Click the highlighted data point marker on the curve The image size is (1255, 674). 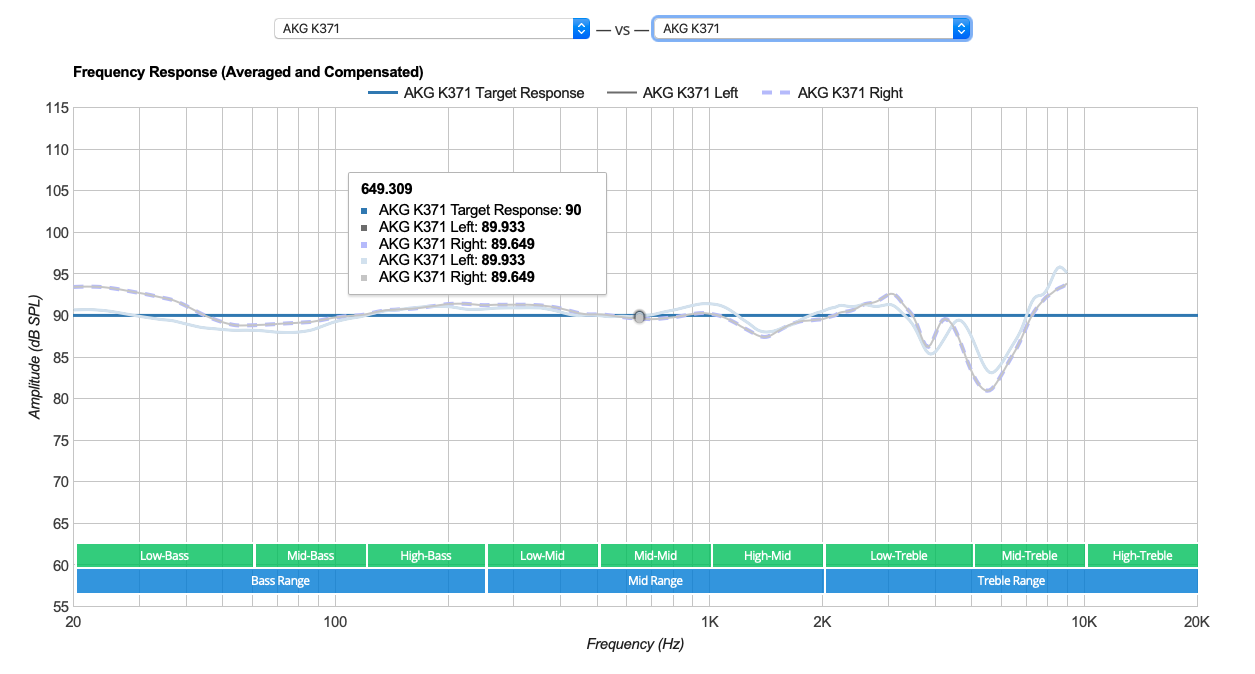click(640, 317)
